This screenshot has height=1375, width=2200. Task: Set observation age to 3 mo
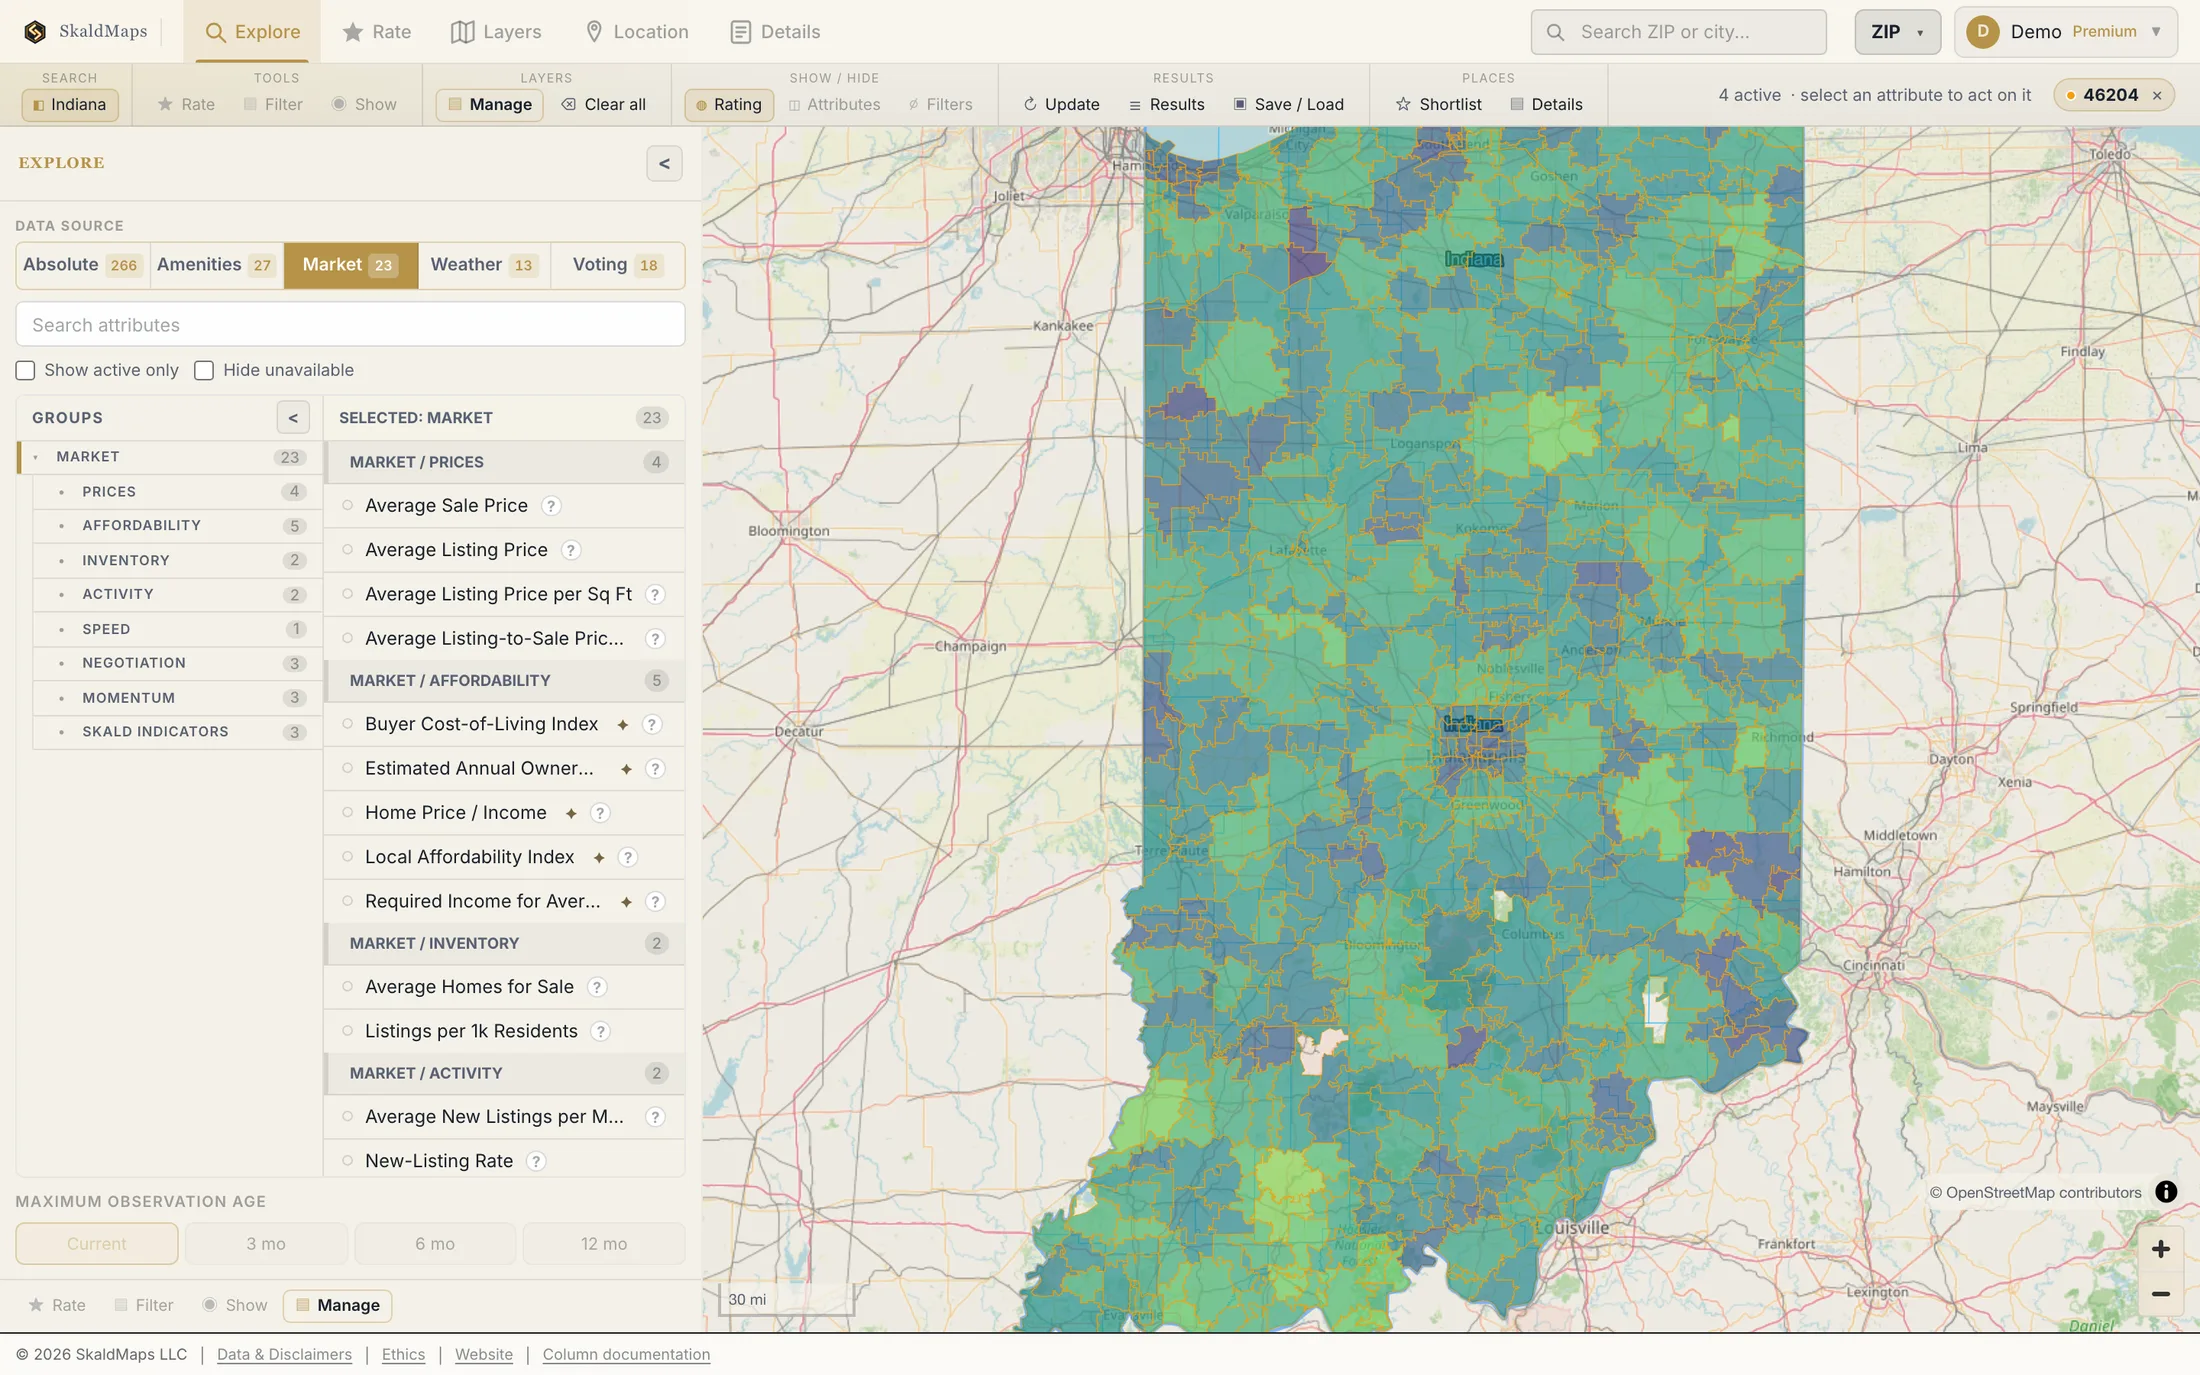[x=266, y=1244]
